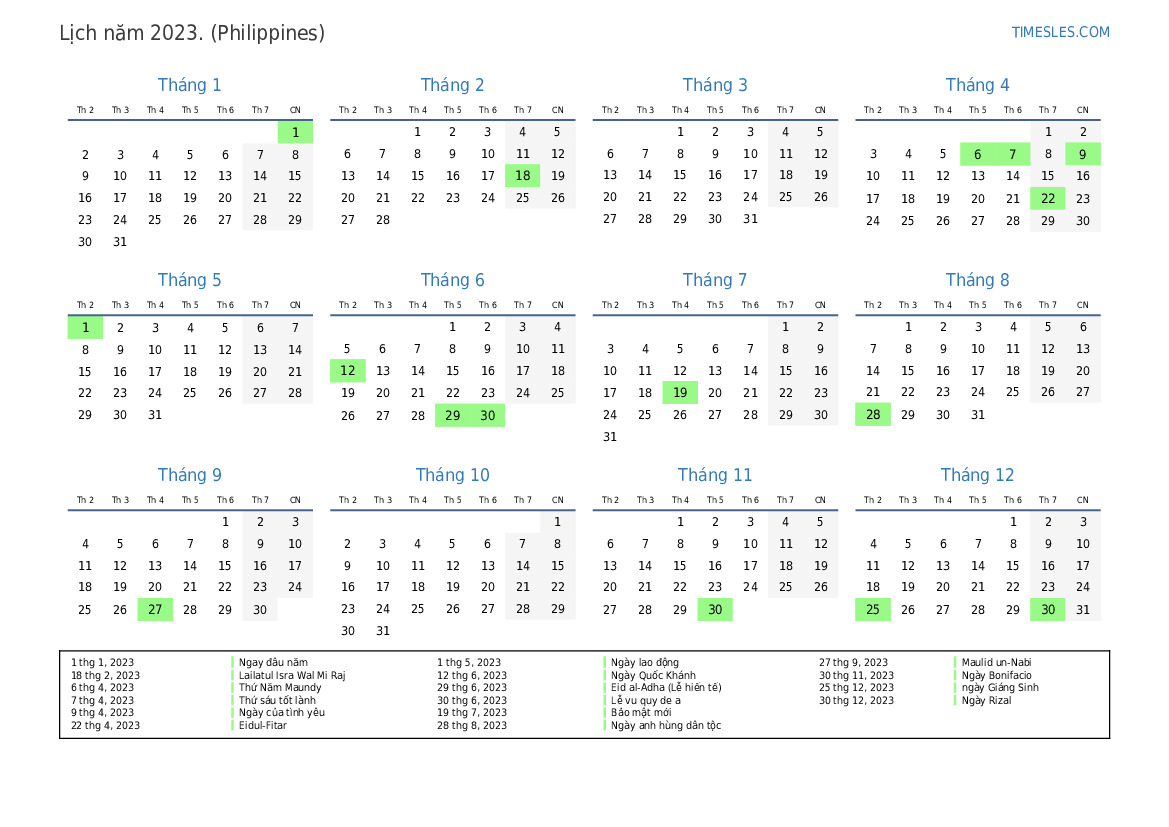Select green April 22 Eidul-Fitar date
Viewport: 1169px width, 827px height.
1047,198
